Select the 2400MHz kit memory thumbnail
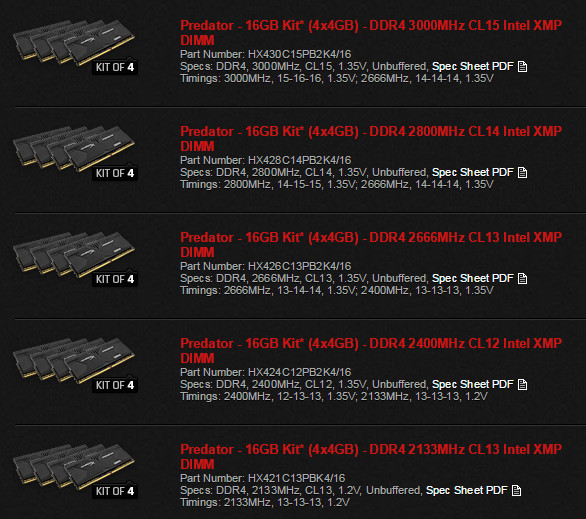 click(x=75, y=365)
